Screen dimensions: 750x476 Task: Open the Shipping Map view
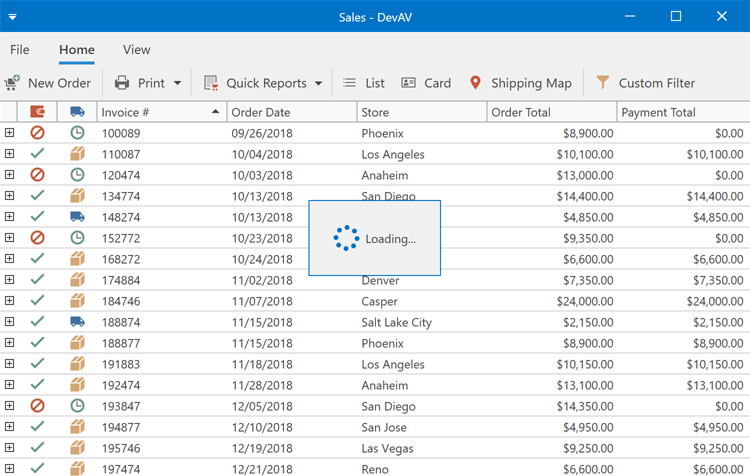[520, 83]
